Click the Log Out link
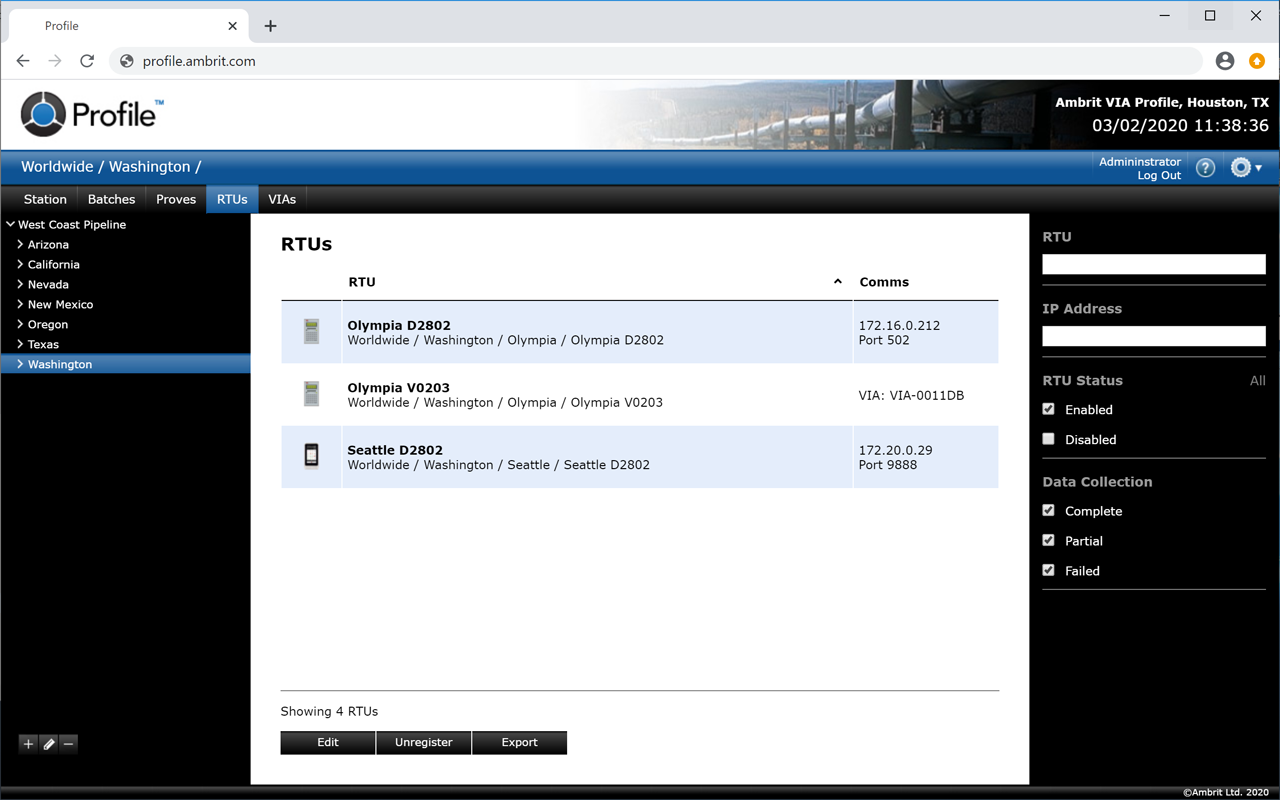Viewport: 1280px width, 800px height. coord(1158,176)
